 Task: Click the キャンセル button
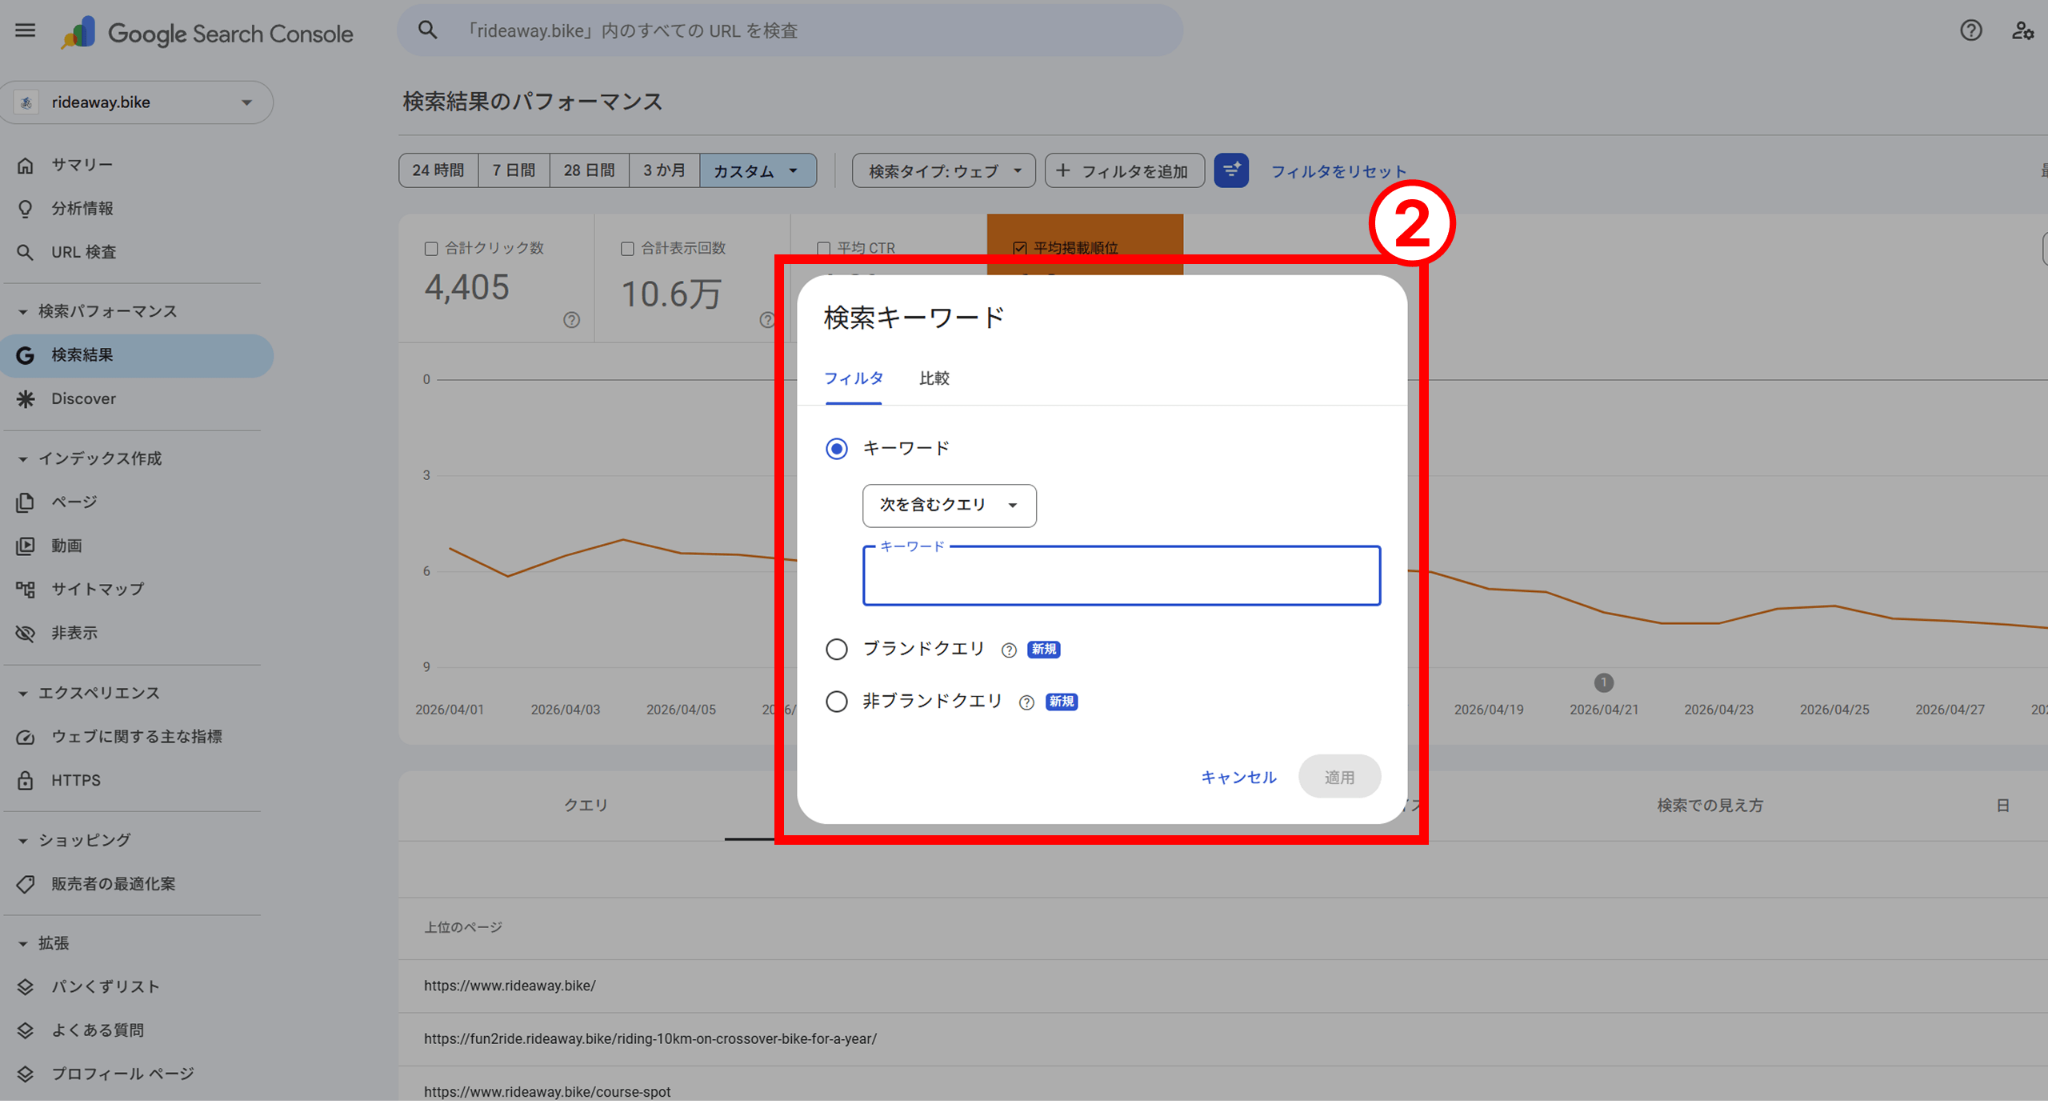click(1238, 777)
